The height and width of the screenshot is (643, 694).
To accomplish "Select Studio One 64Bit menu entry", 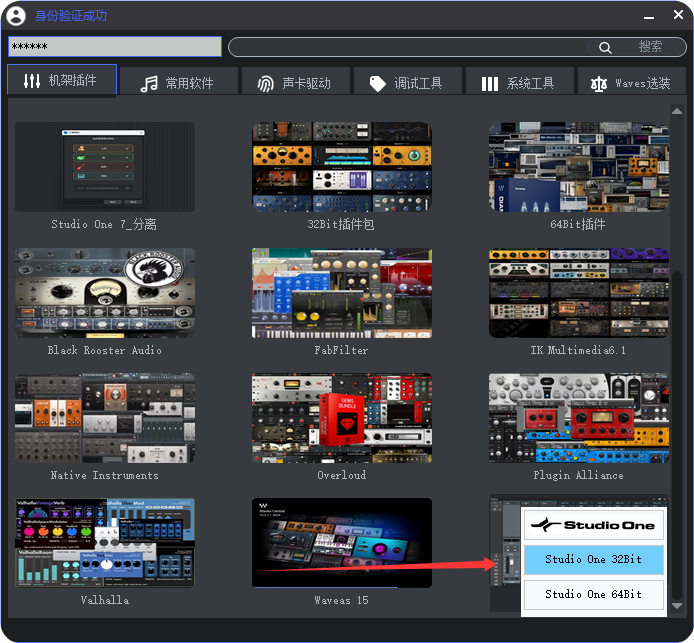I will click(594, 594).
